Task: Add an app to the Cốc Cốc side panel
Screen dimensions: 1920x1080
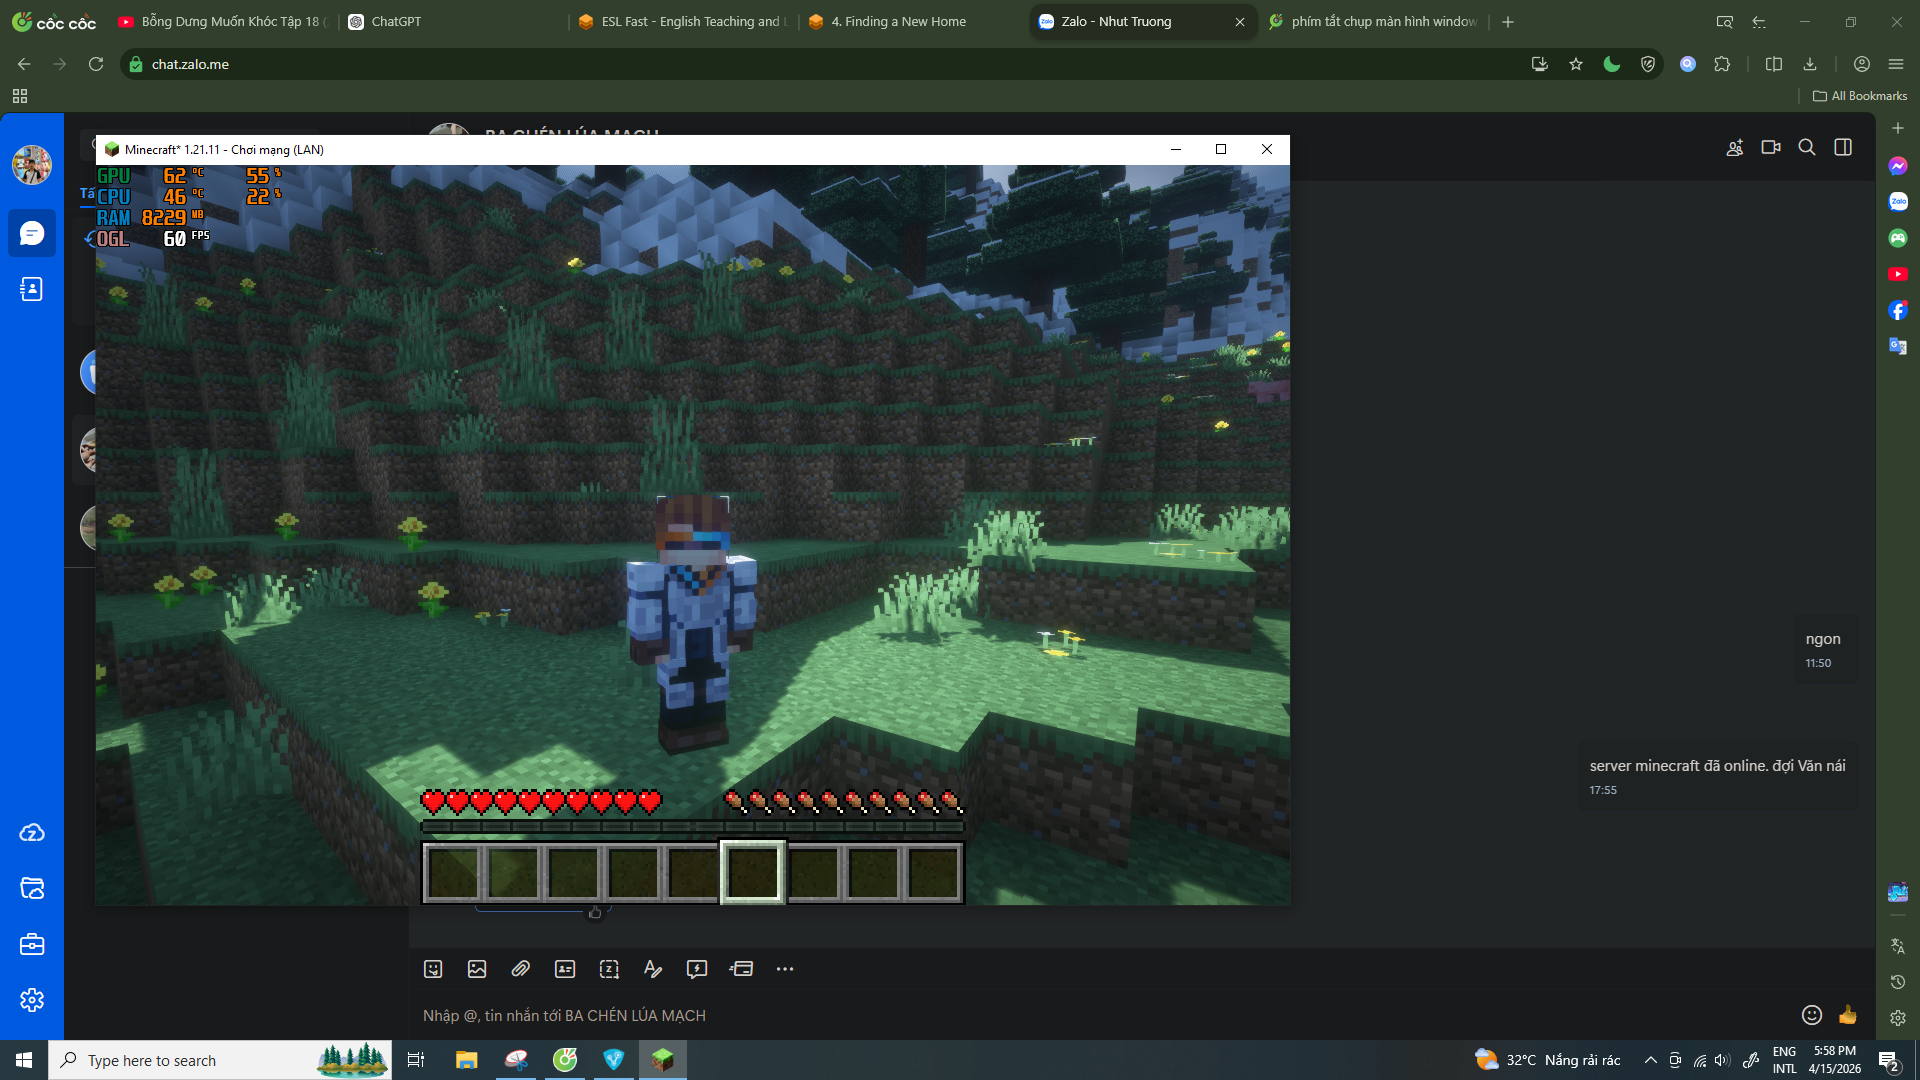Action: 1898,128
